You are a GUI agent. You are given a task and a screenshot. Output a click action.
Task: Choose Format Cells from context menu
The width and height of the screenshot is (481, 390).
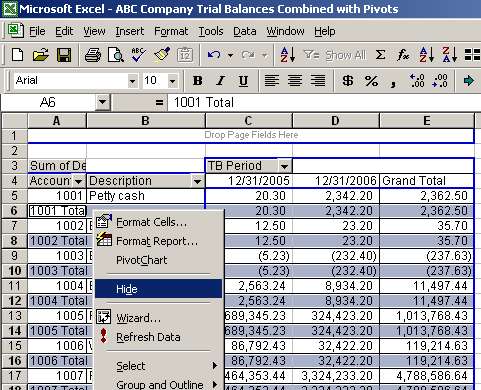[x=159, y=222]
